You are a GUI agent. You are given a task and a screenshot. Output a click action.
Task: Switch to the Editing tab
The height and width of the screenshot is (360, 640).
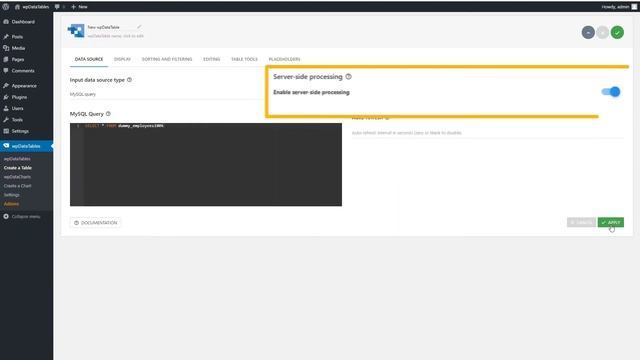tap(211, 59)
